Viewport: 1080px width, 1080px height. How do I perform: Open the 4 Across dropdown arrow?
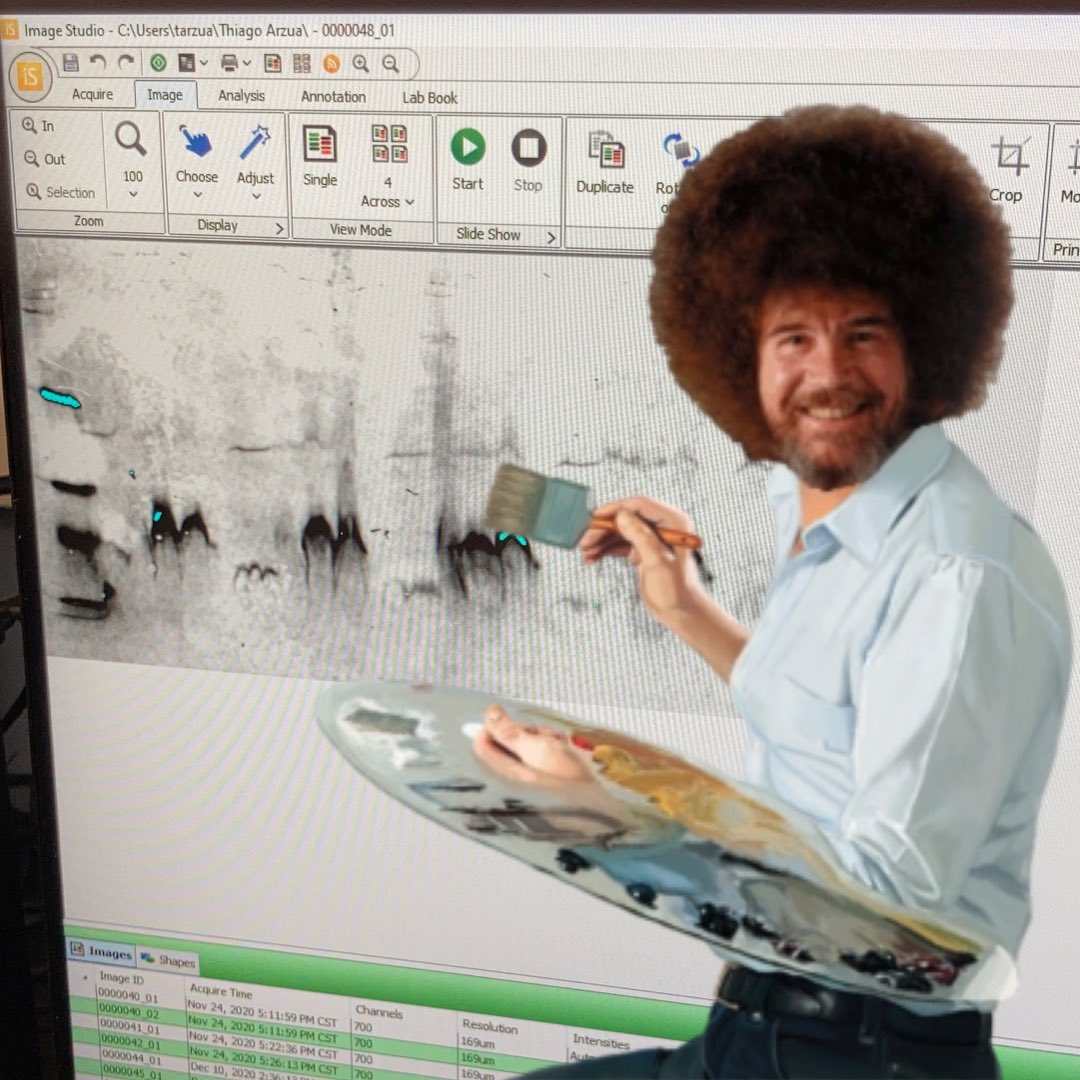[x=410, y=202]
